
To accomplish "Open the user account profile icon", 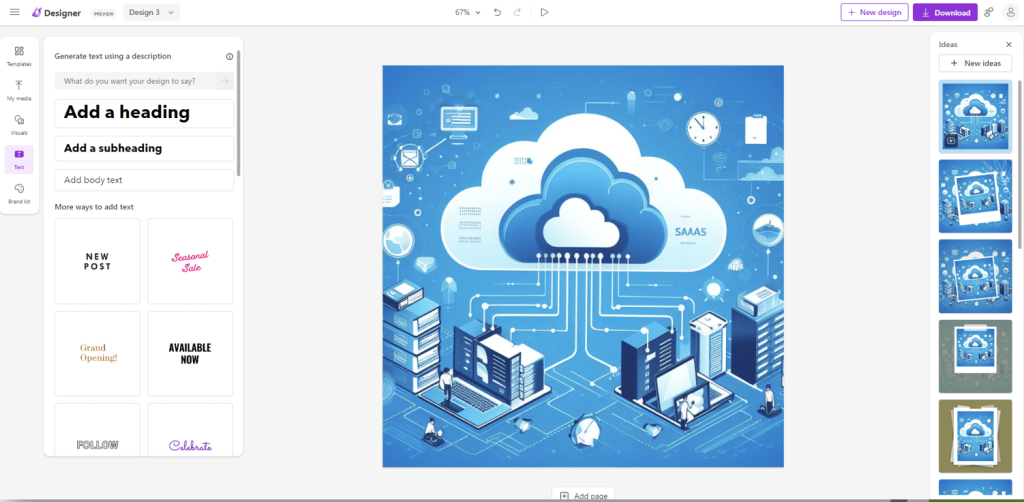I will point(1010,12).
